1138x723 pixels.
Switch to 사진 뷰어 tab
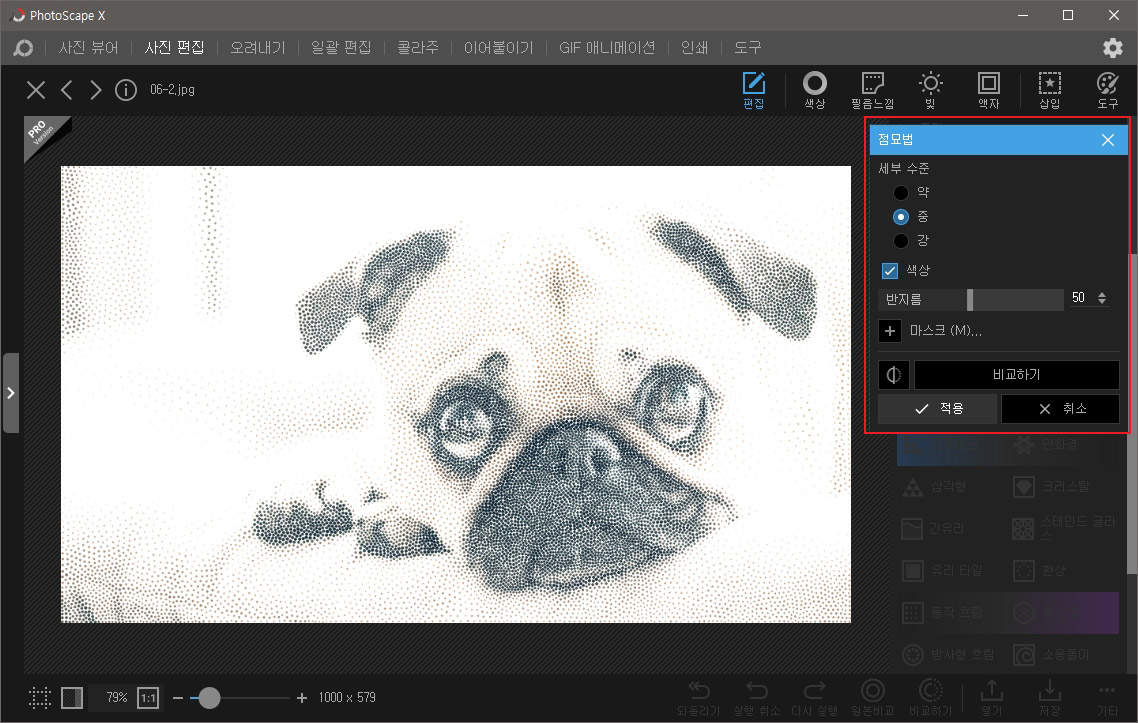[x=89, y=48]
